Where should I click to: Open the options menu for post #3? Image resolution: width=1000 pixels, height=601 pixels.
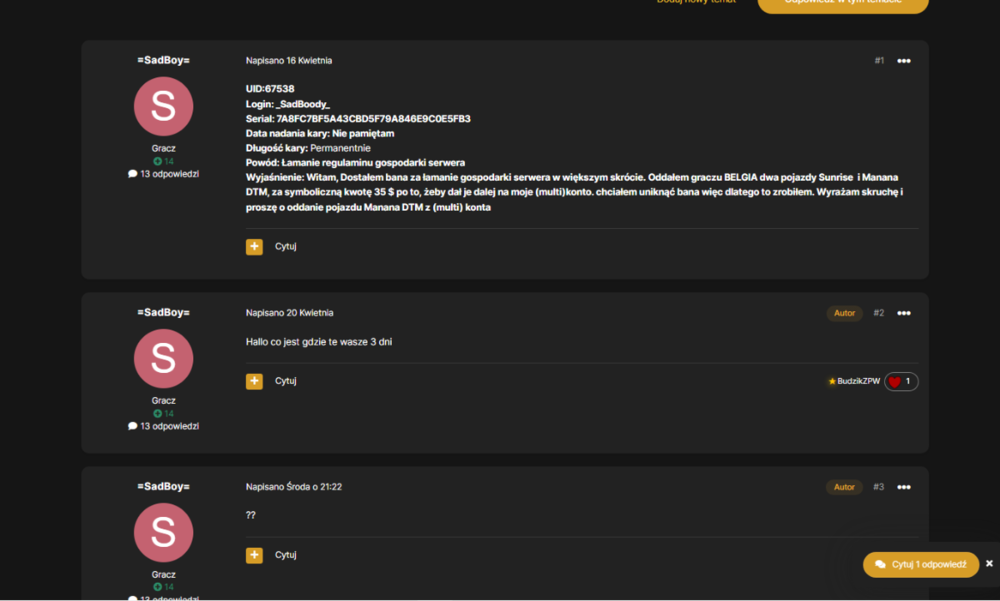(x=904, y=487)
